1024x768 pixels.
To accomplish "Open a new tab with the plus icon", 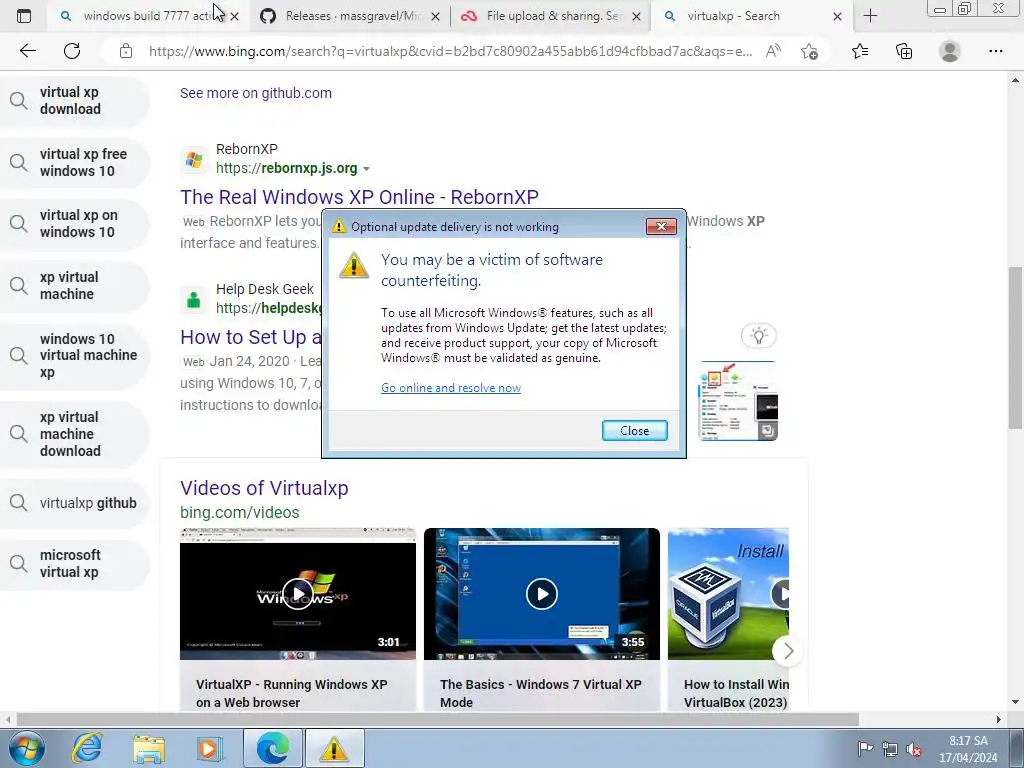I will click(870, 16).
